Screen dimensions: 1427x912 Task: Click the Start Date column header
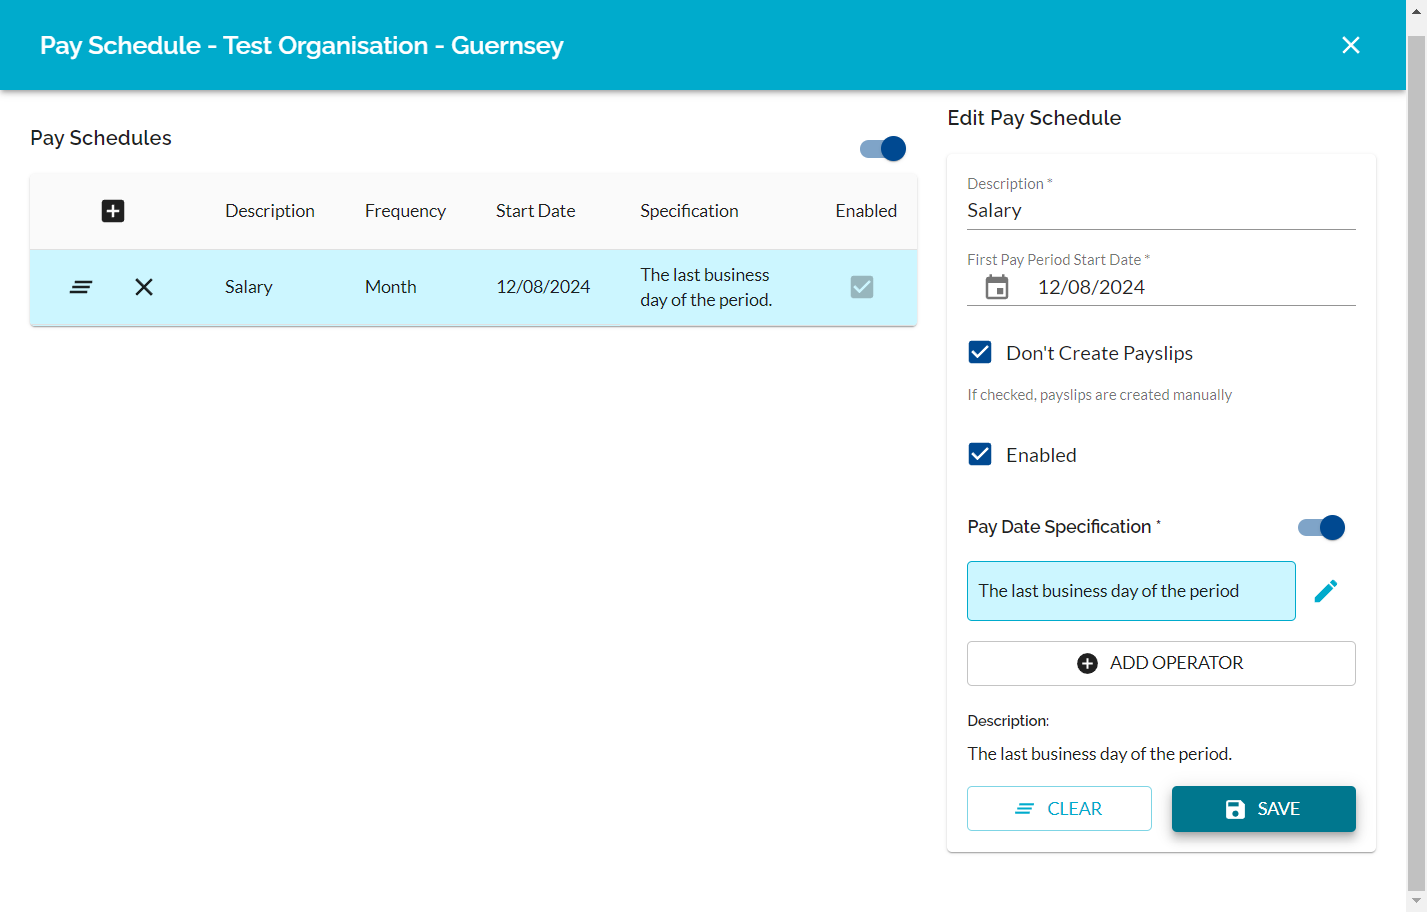tap(536, 211)
